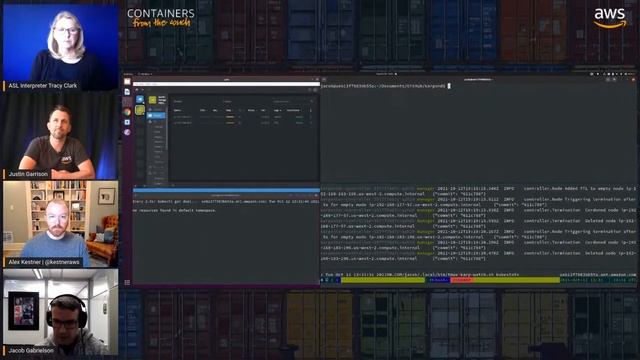640x360 pixels.
Task: Click 'No resources found in default namespace.' text
Action: pyautogui.click(x=175, y=210)
